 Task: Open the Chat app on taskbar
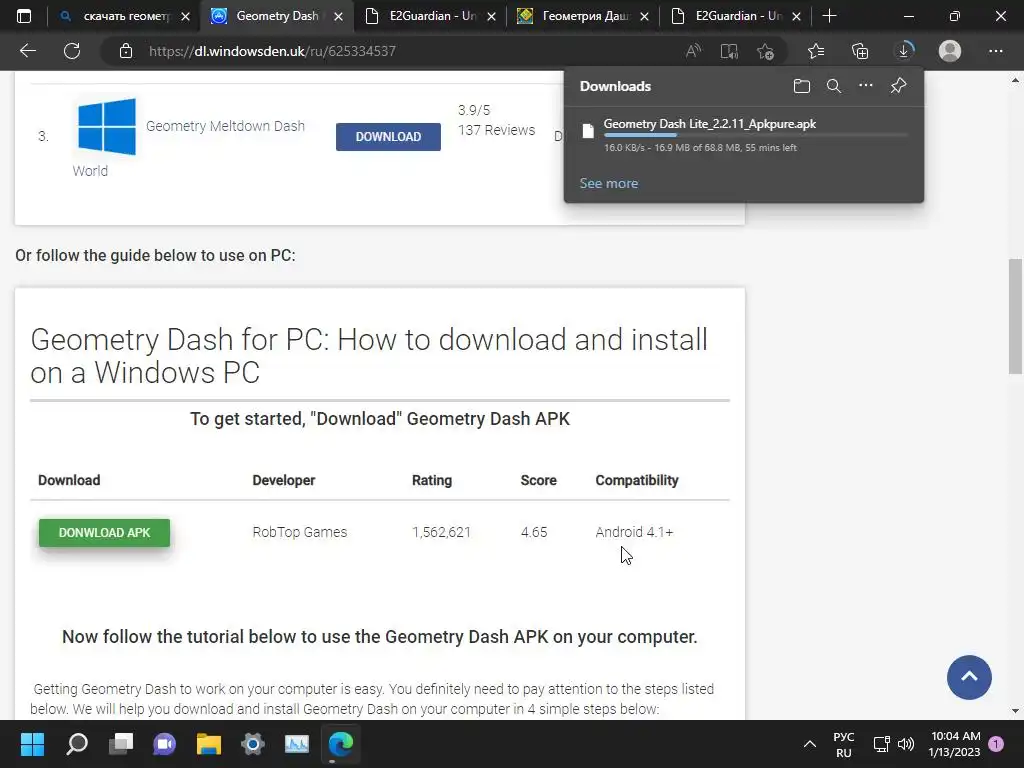(x=165, y=744)
